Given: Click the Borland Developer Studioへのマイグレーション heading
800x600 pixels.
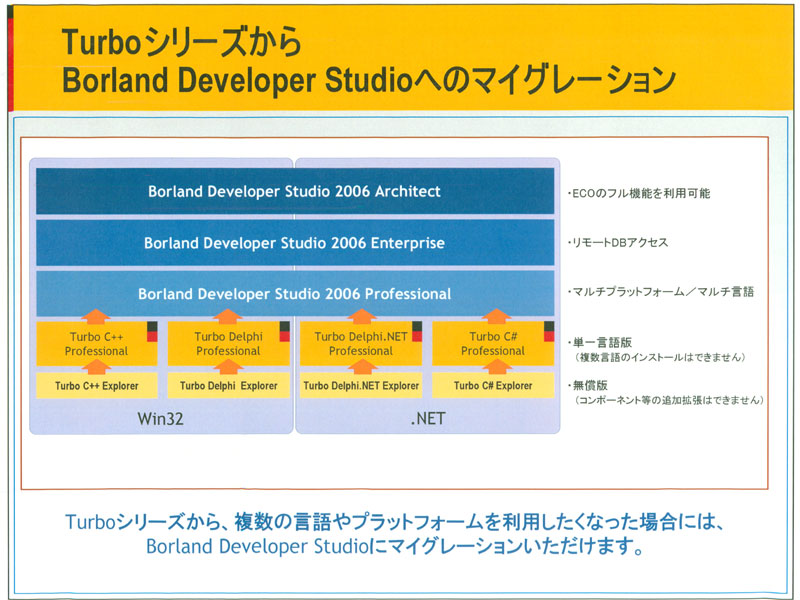Looking at the screenshot, I should tap(369, 80).
